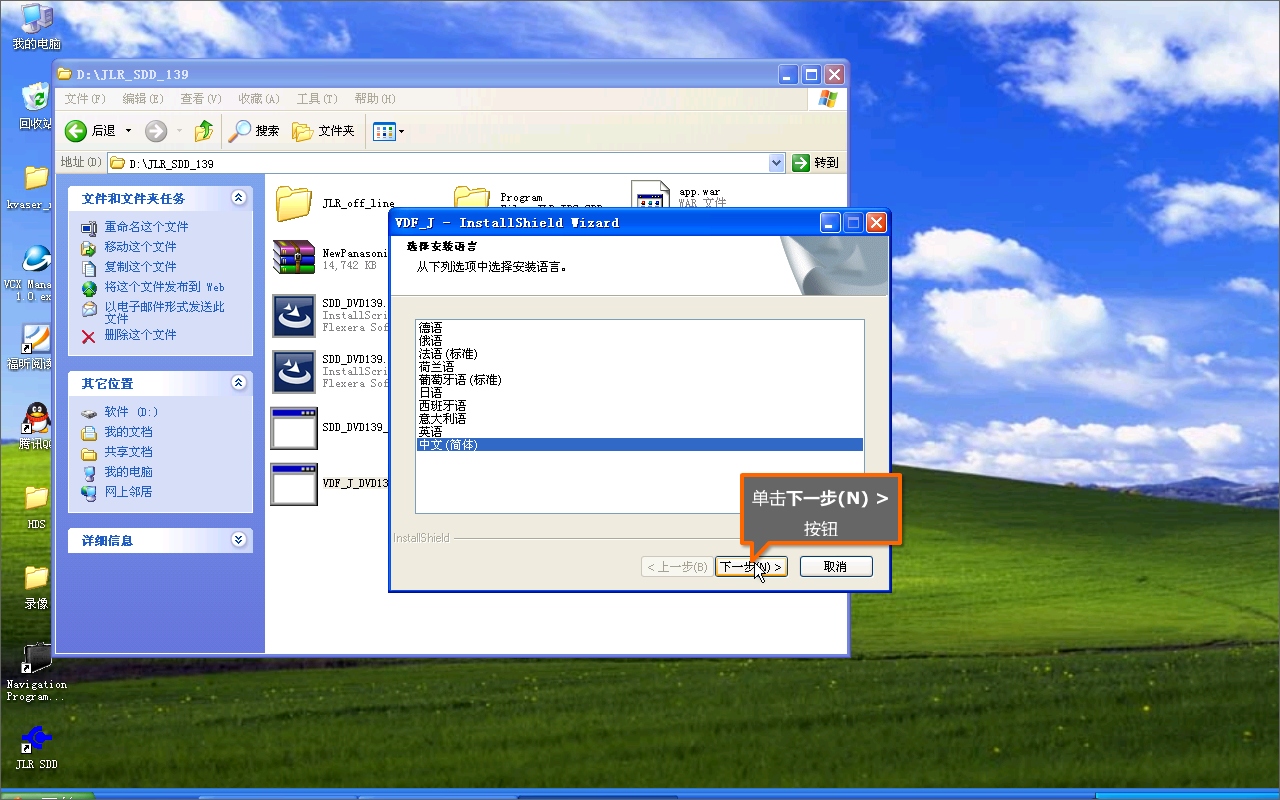Open the 查看(V) menu
The height and width of the screenshot is (800, 1280).
(201, 99)
